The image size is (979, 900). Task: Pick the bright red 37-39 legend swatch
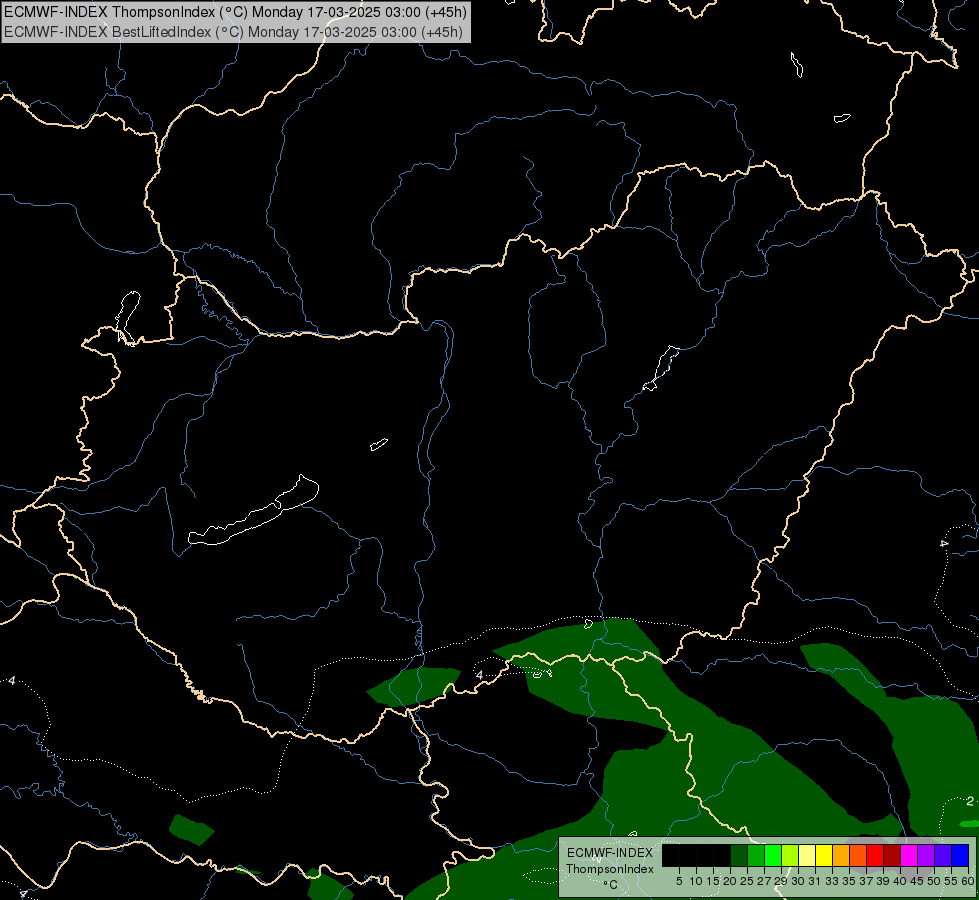pyautogui.click(x=875, y=855)
